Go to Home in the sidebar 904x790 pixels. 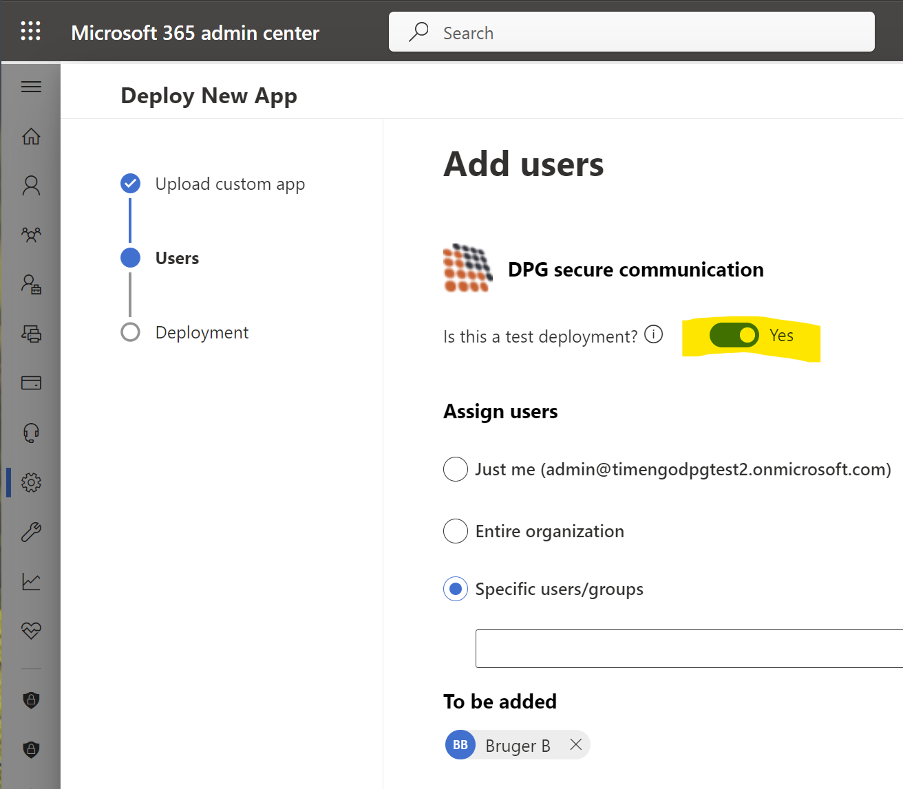tap(31, 137)
